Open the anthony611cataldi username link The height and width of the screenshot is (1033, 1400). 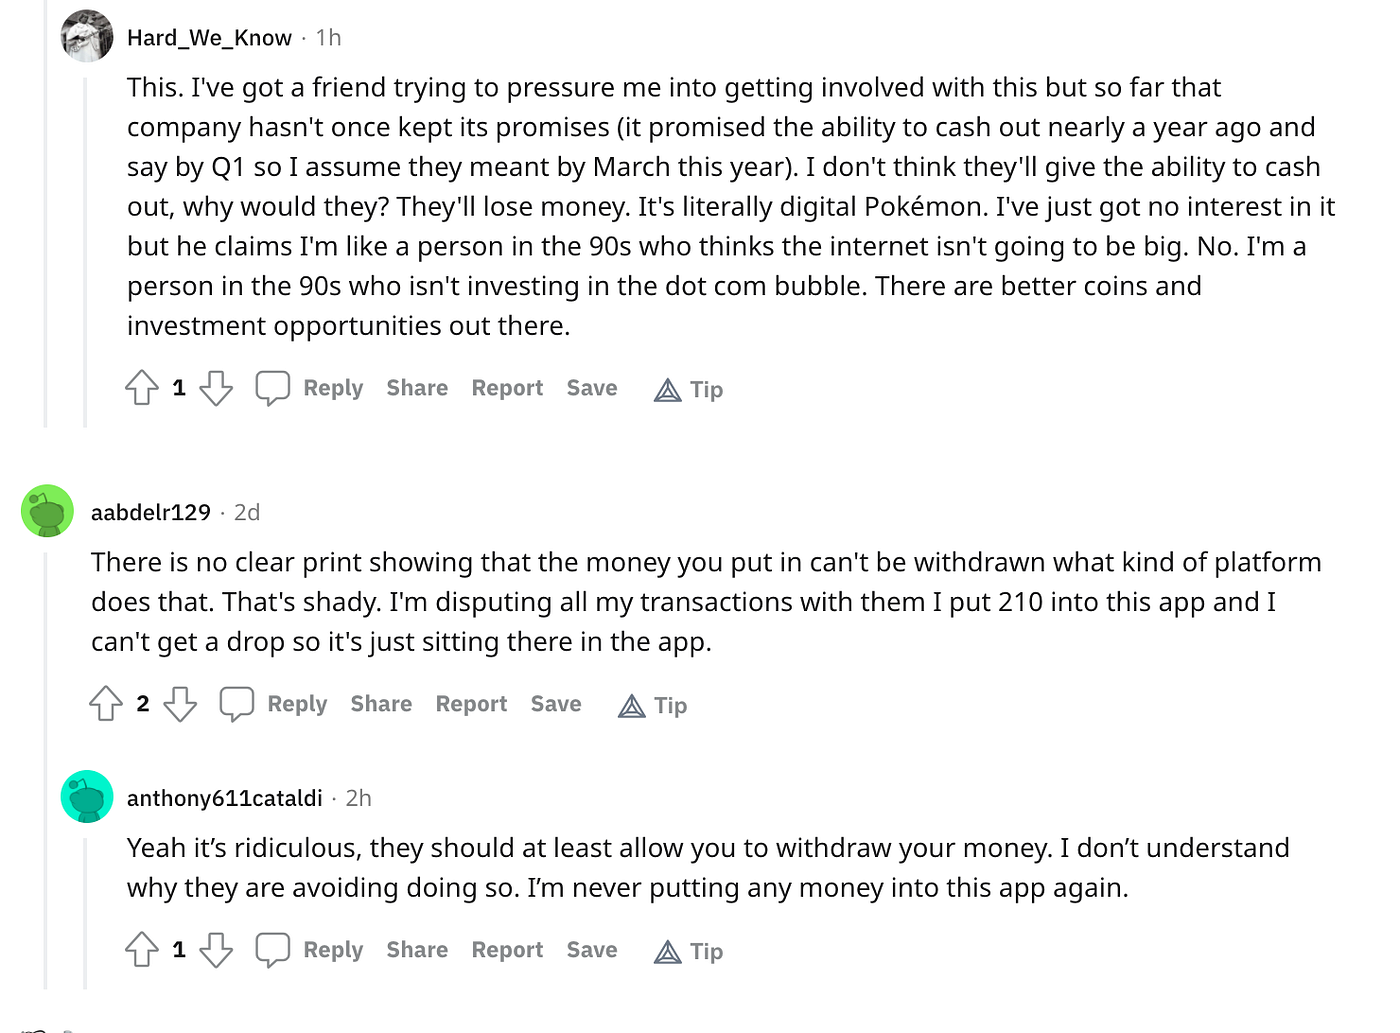225,798
